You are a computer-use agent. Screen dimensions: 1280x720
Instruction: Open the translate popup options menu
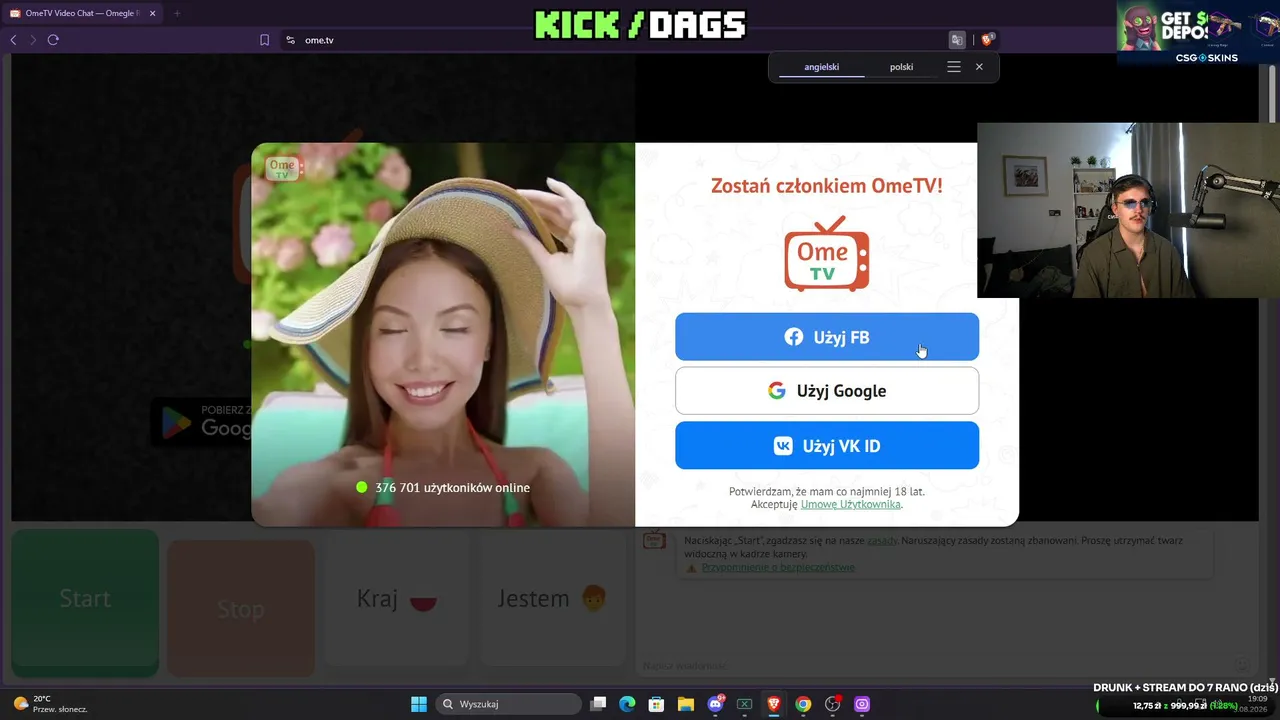pos(954,67)
